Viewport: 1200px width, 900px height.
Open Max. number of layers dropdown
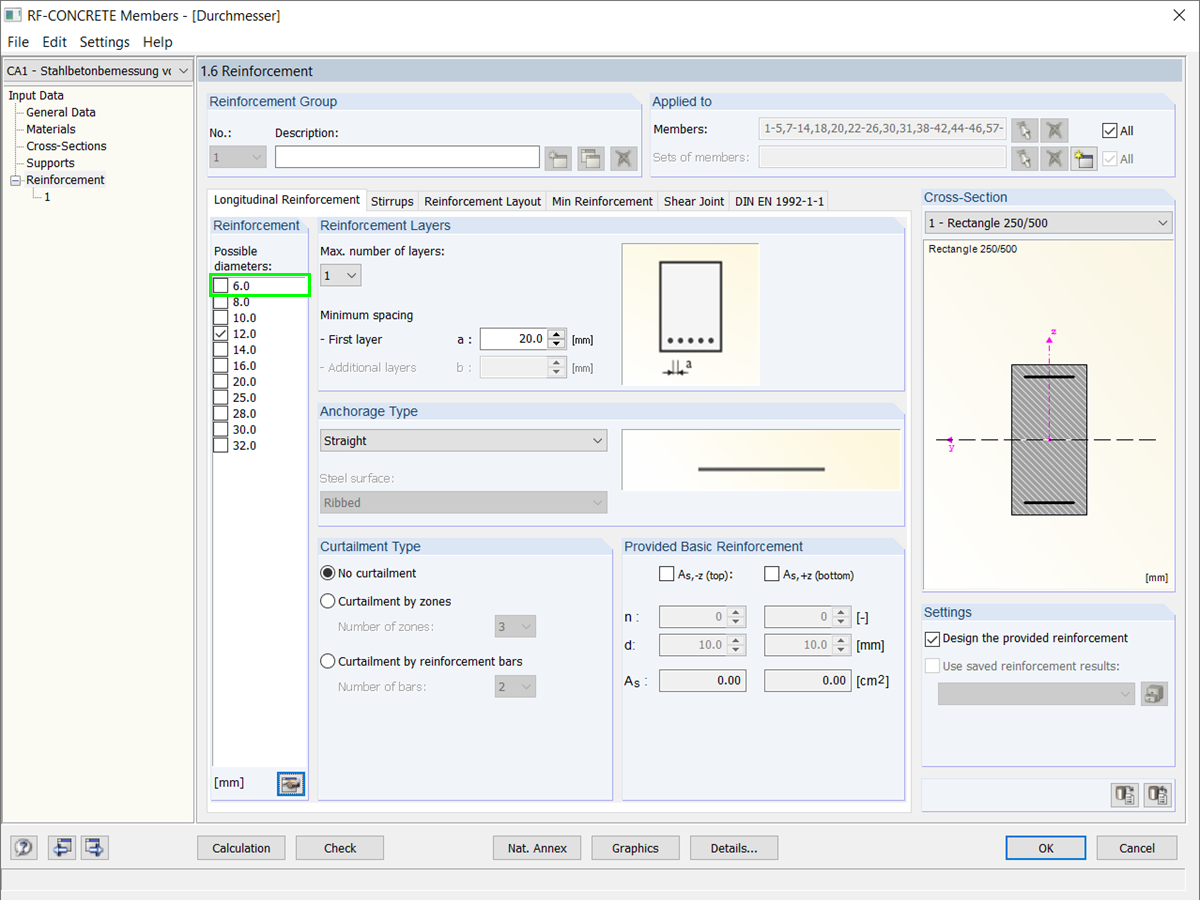(341, 275)
